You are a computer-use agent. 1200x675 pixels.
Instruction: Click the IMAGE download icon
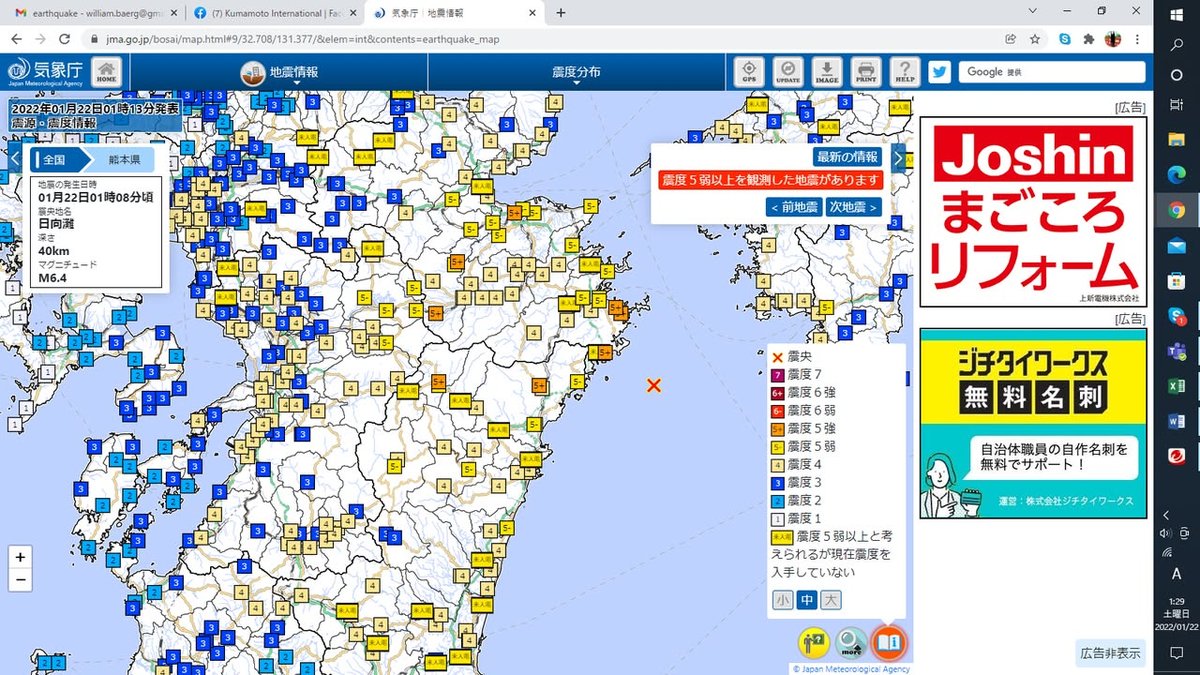tap(827, 72)
